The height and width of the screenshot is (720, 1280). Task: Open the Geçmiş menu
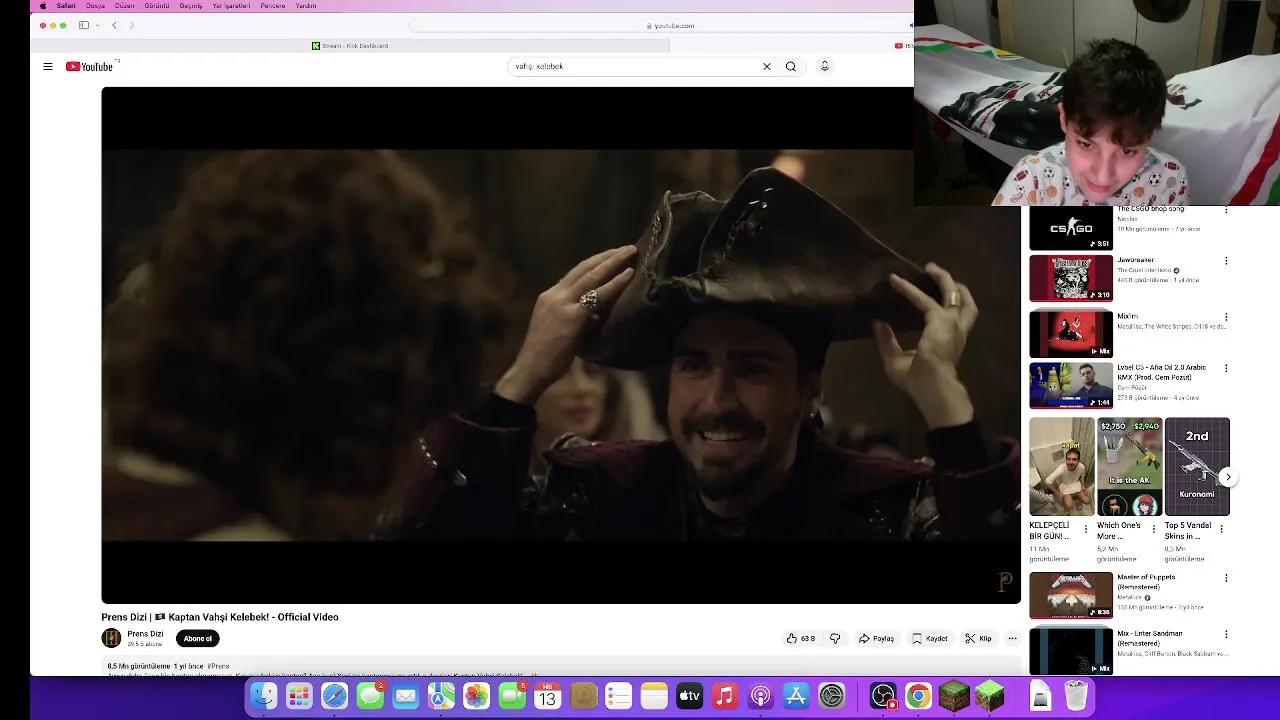pos(190,6)
